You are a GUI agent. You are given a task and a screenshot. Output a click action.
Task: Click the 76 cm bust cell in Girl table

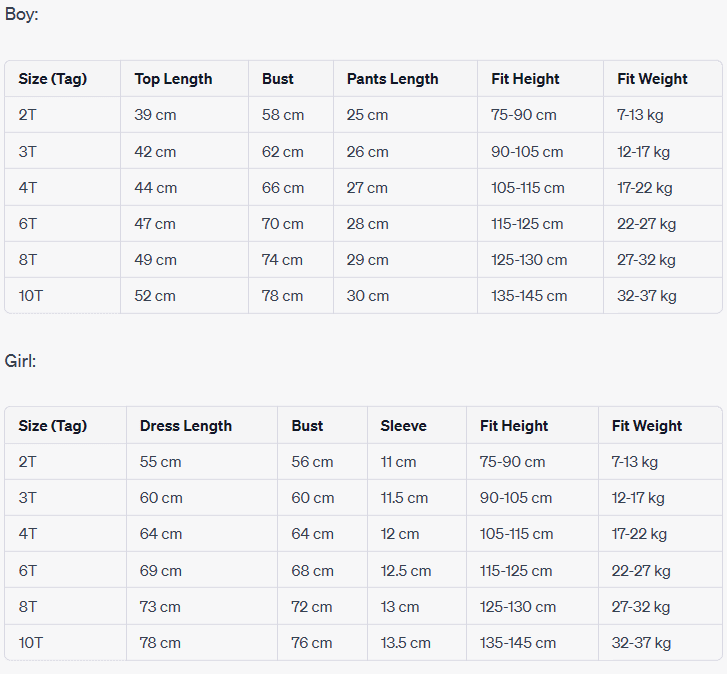click(313, 643)
